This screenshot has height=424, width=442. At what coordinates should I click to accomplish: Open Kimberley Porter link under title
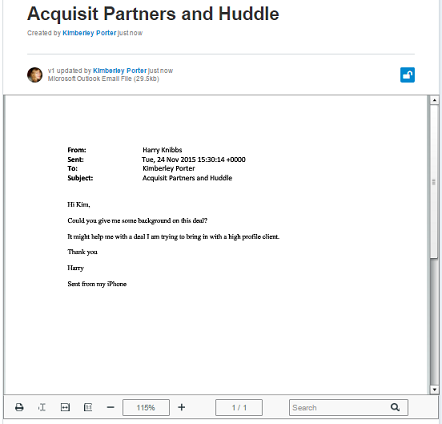[89, 33]
